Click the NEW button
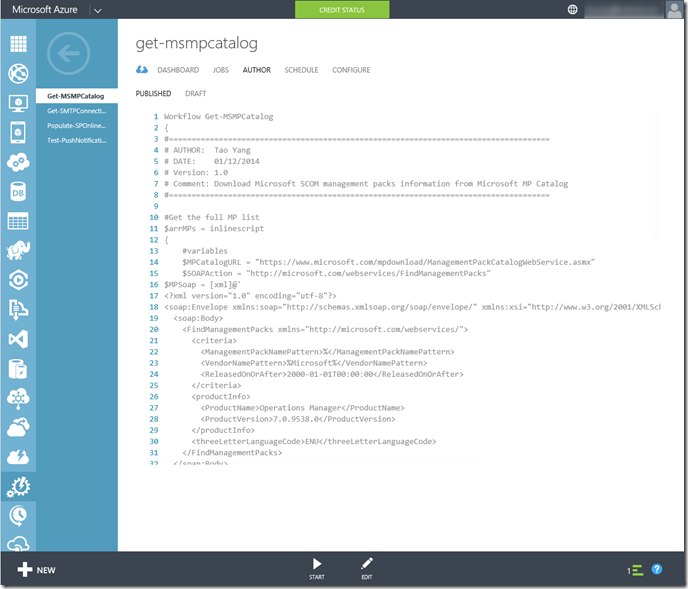 pyautogui.click(x=36, y=570)
